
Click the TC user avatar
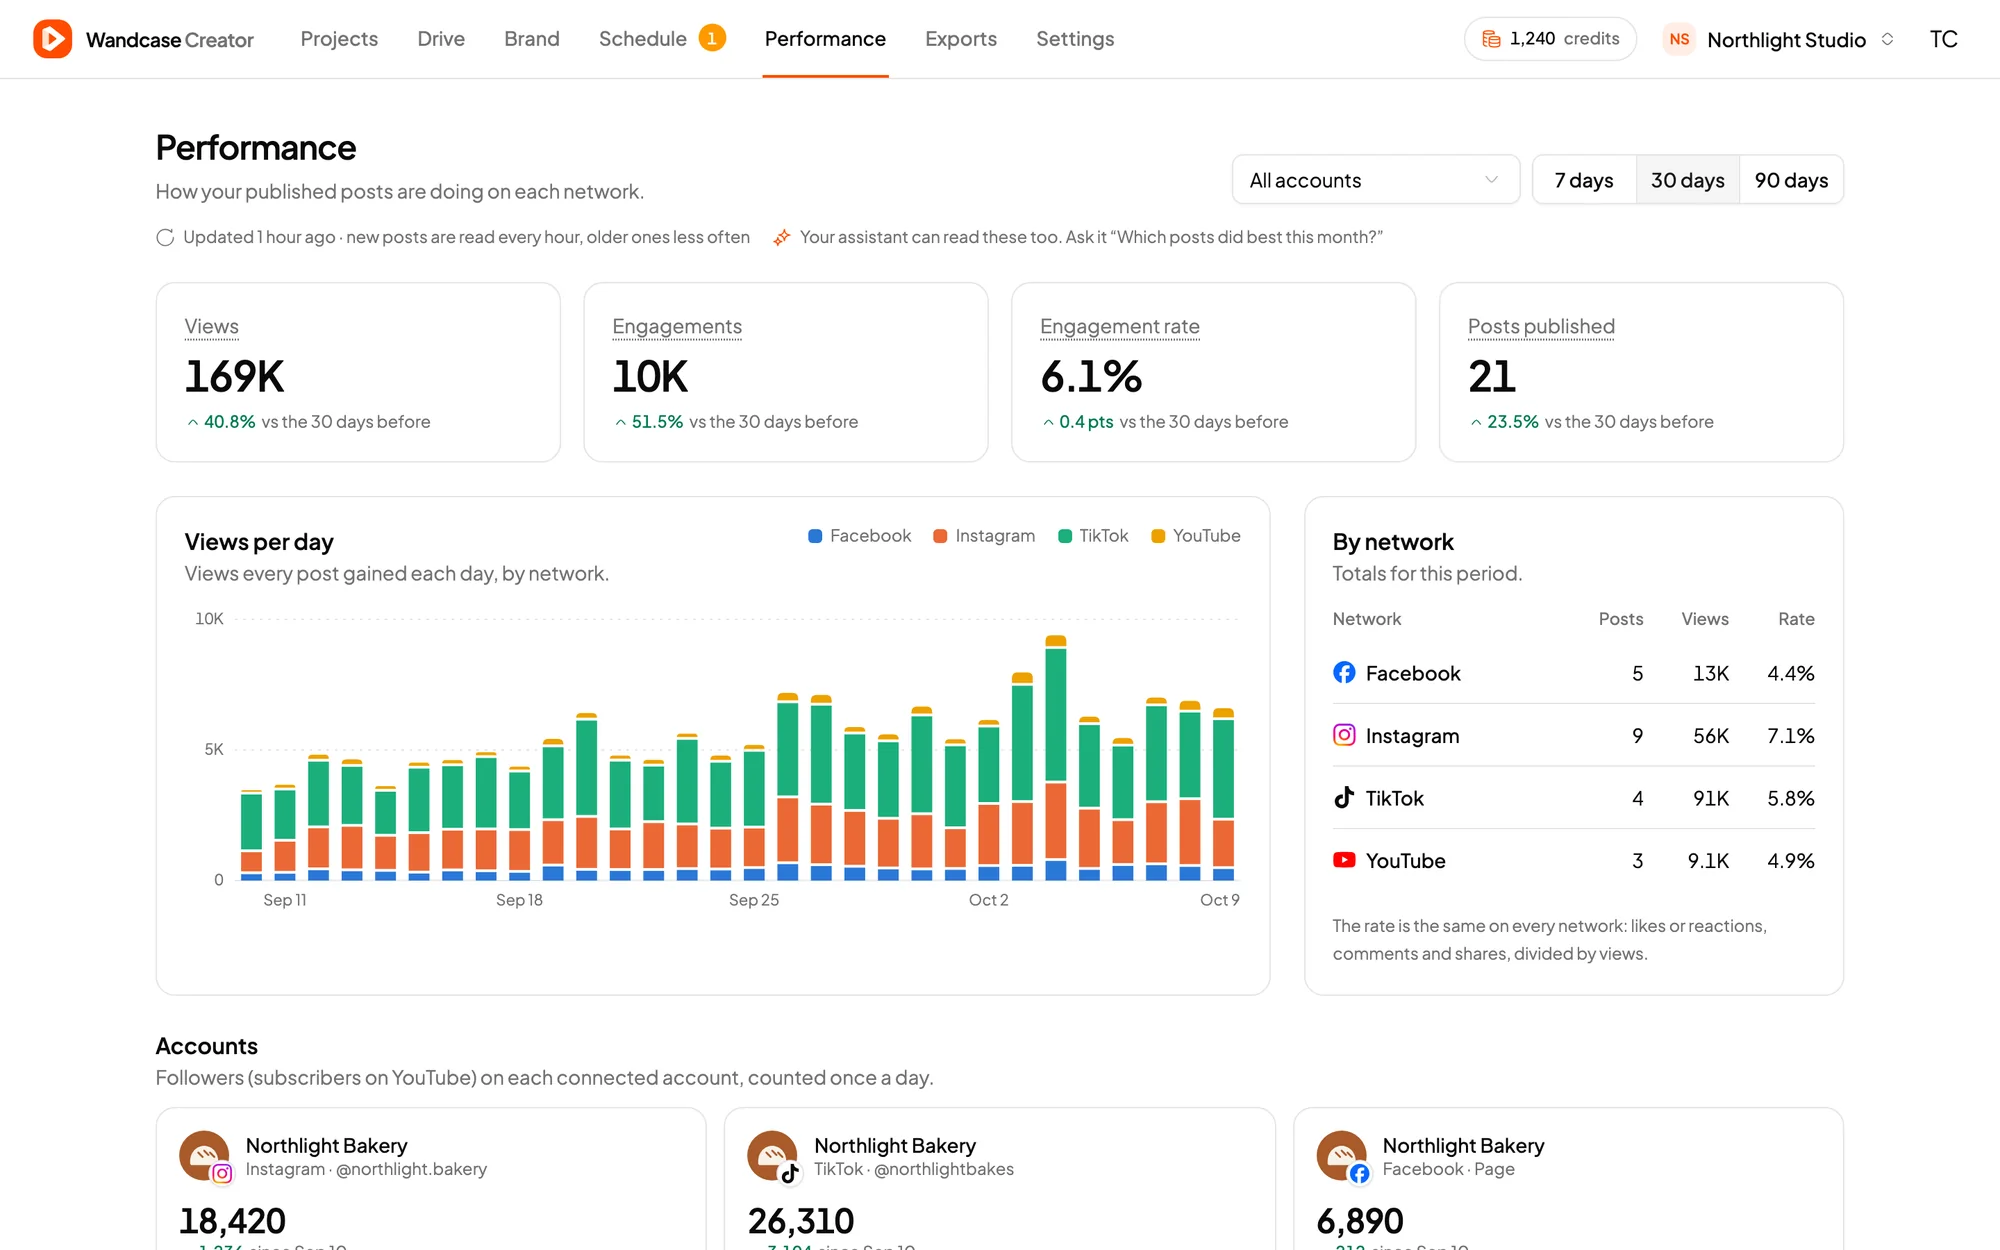(x=1943, y=39)
